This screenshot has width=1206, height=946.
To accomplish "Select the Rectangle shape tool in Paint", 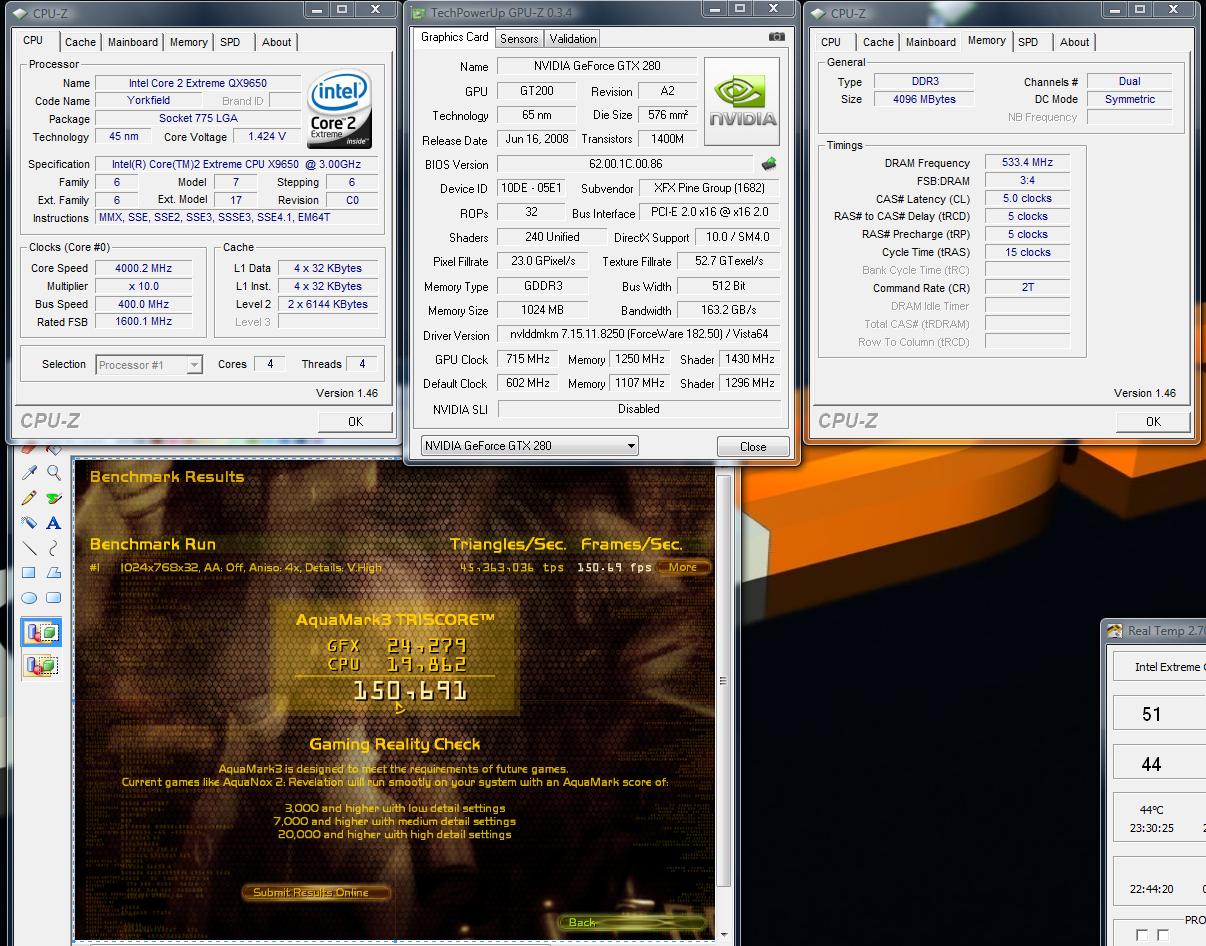I will [x=29, y=572].
